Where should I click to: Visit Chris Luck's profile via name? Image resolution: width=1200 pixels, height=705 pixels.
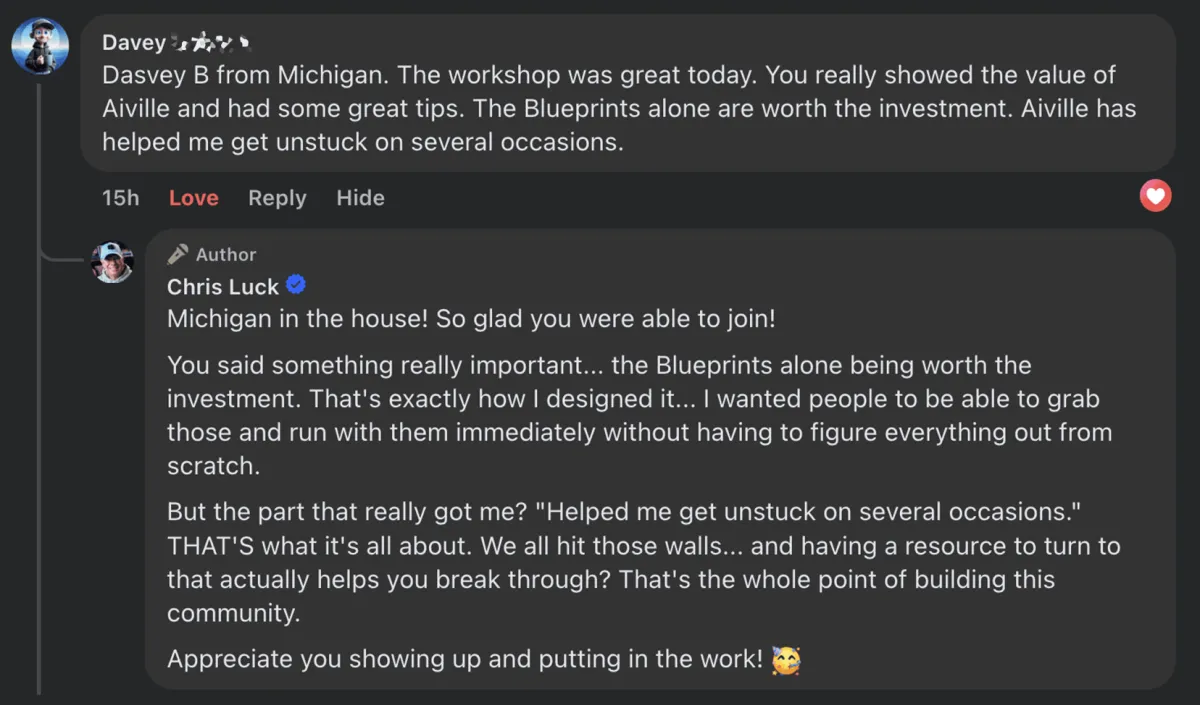[222, 287]
